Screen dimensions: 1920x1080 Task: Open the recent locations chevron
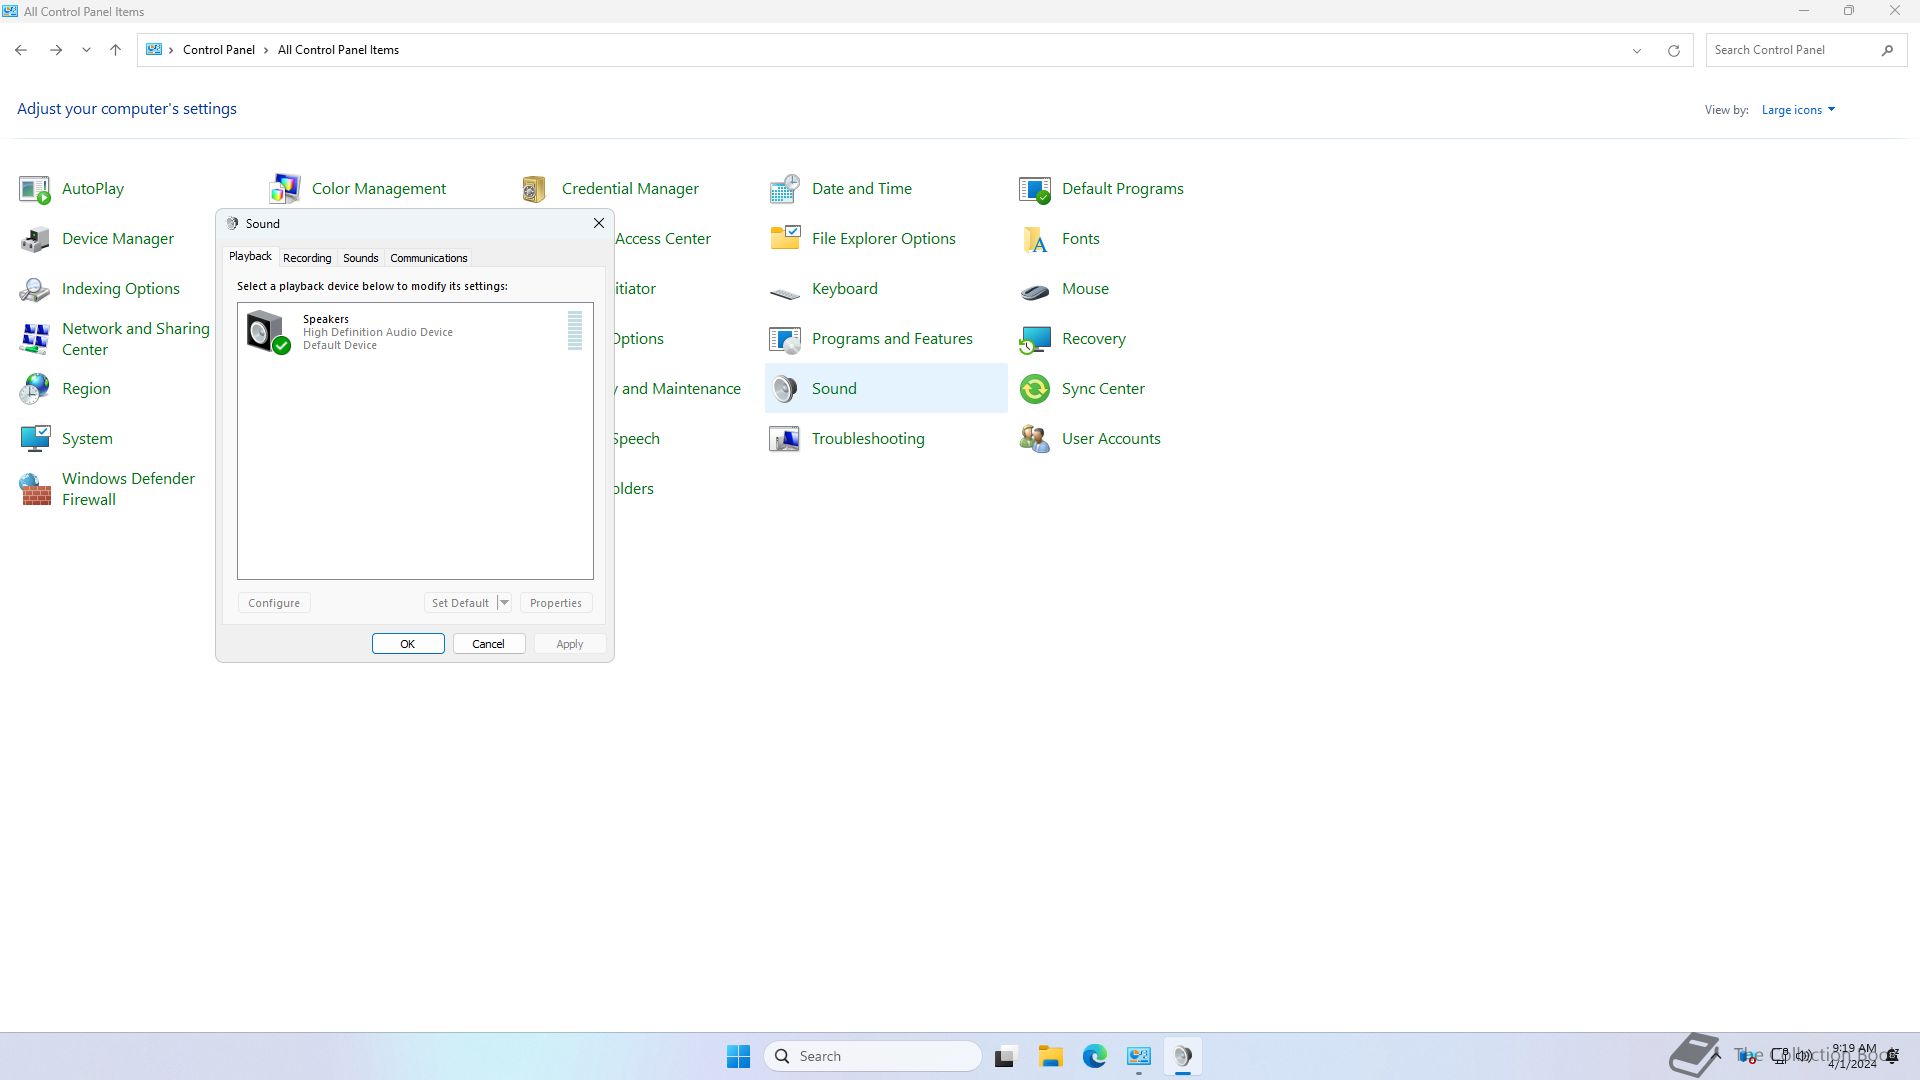point(86,50)
